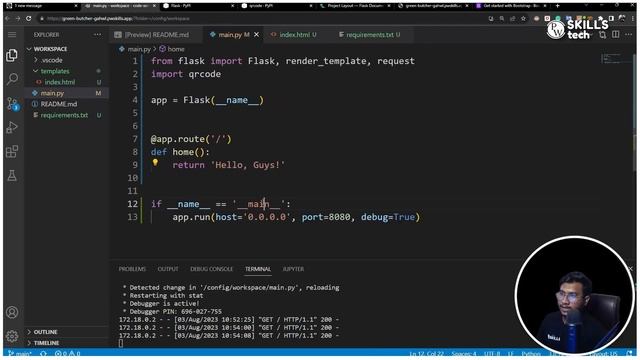Click the split editor icon
This screenshot has height=360, width=640.
coord(616,35)
